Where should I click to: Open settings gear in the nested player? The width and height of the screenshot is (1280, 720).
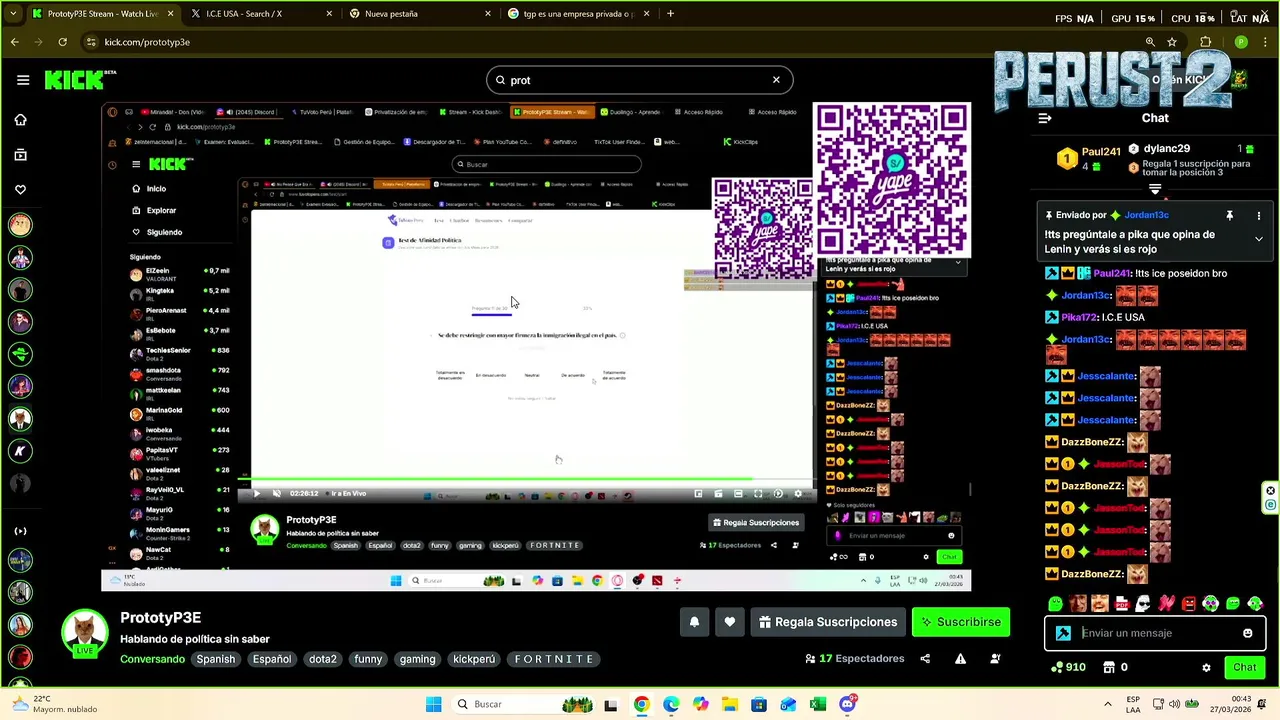[798, 493]
